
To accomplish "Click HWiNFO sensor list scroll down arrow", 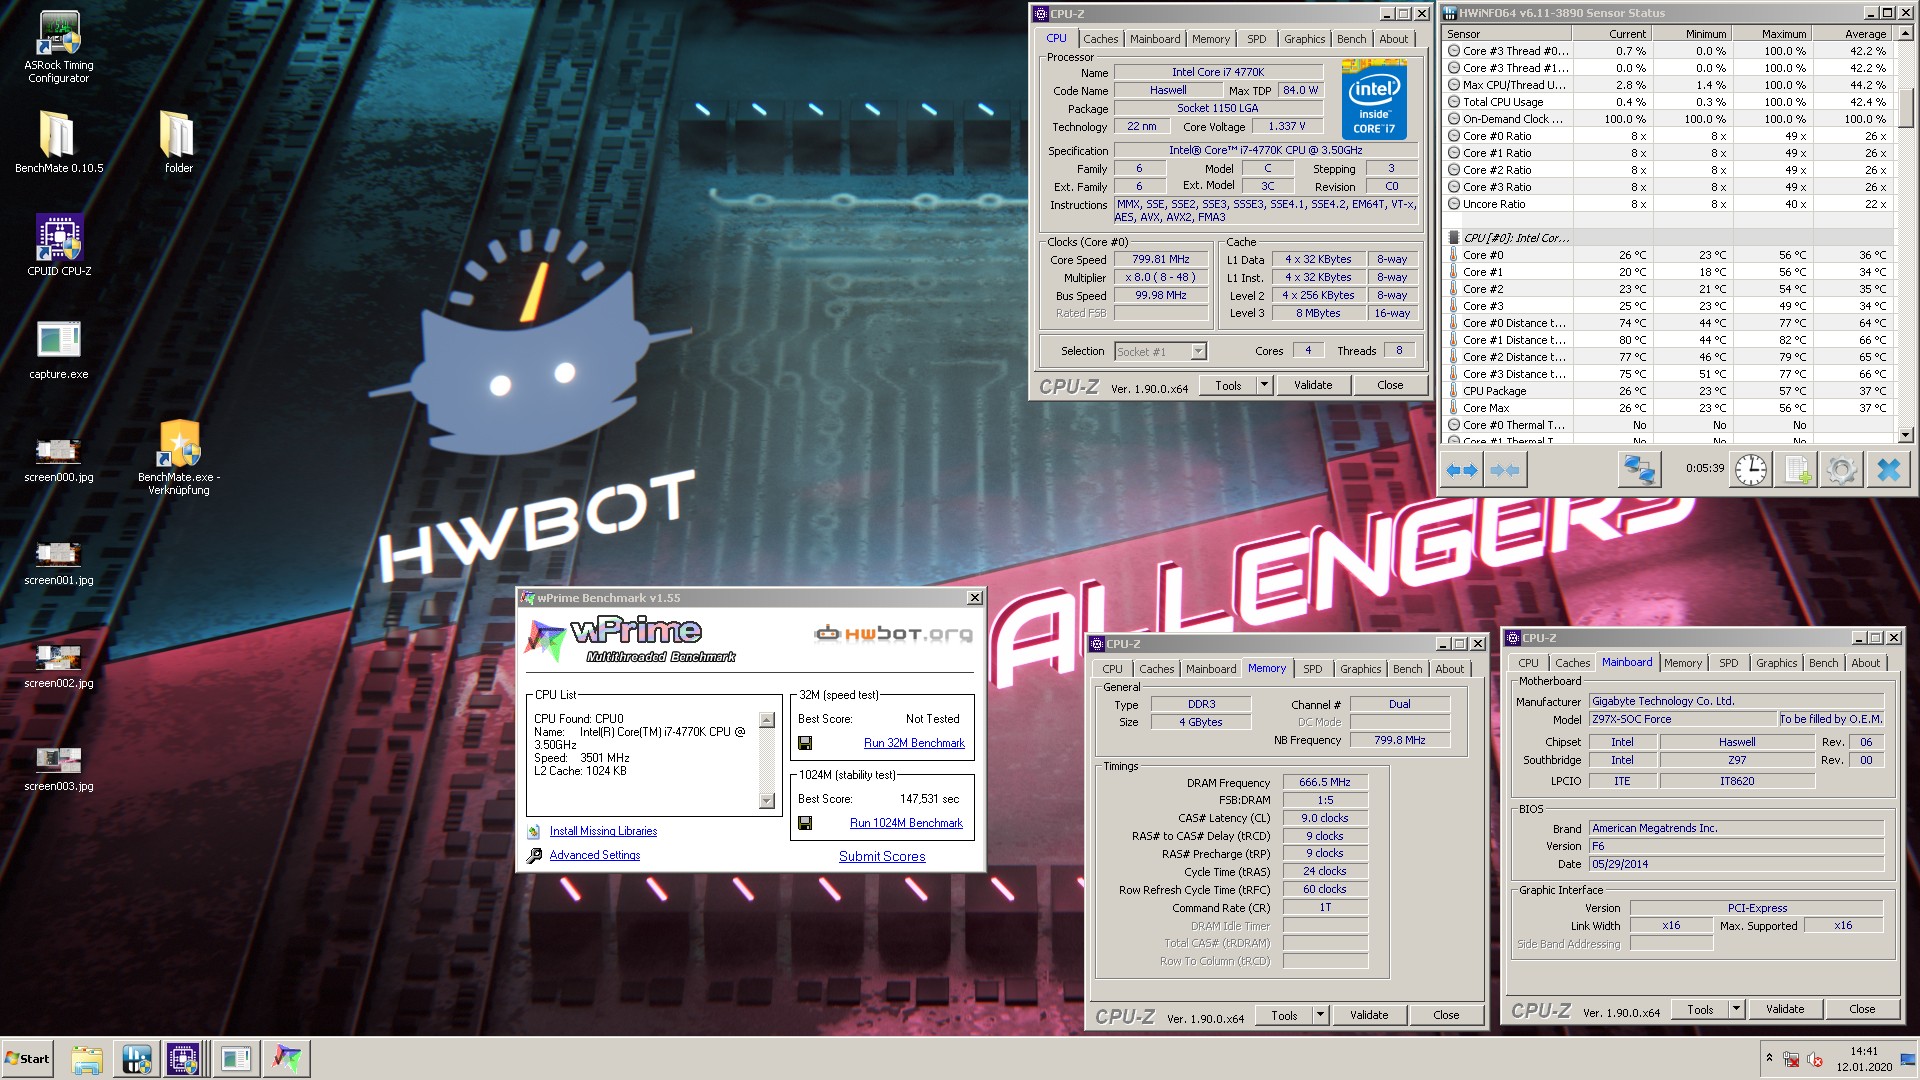I will [1905, 435].
